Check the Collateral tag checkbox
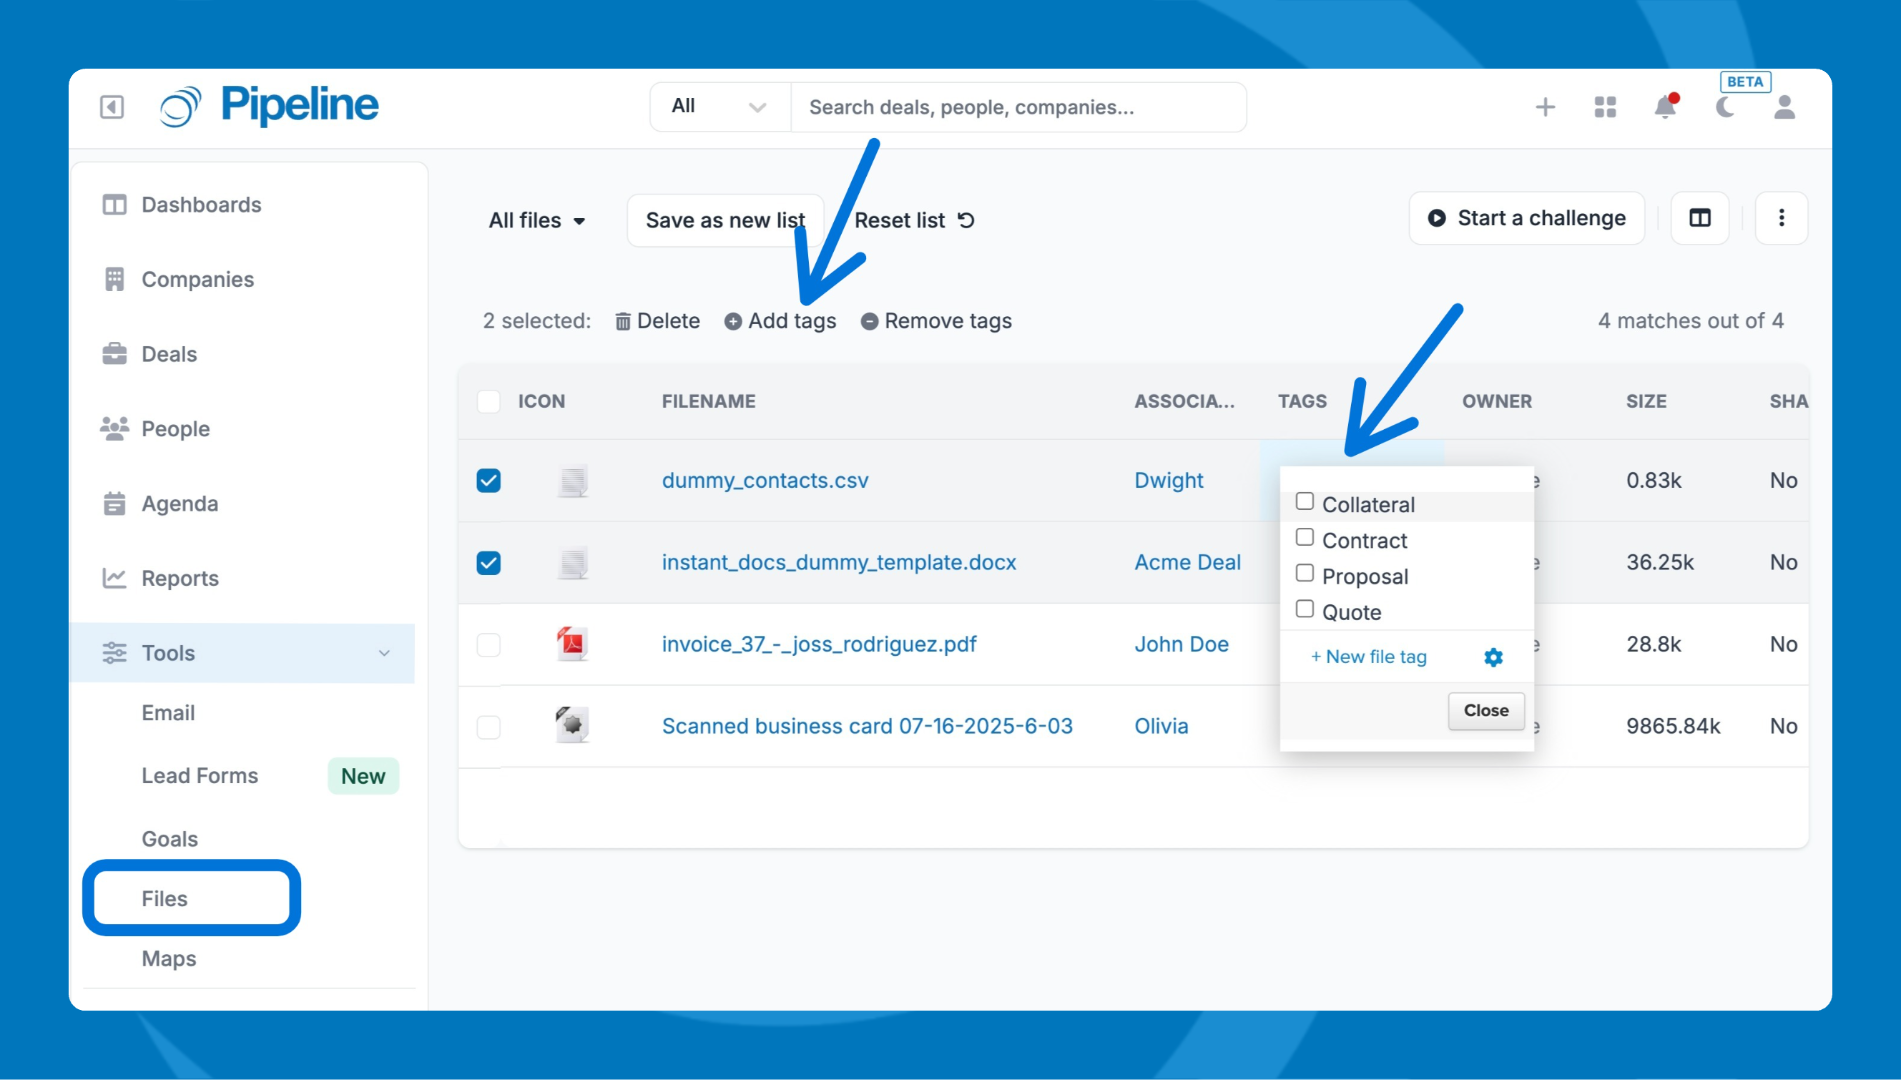 tap(1305, 502)
